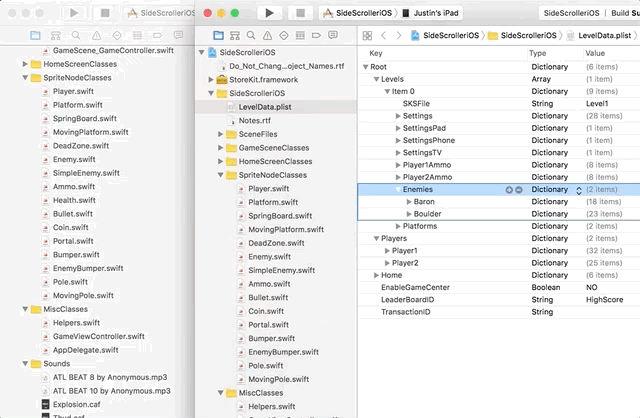Select Justin's iPad run destination

click(437, 12)
